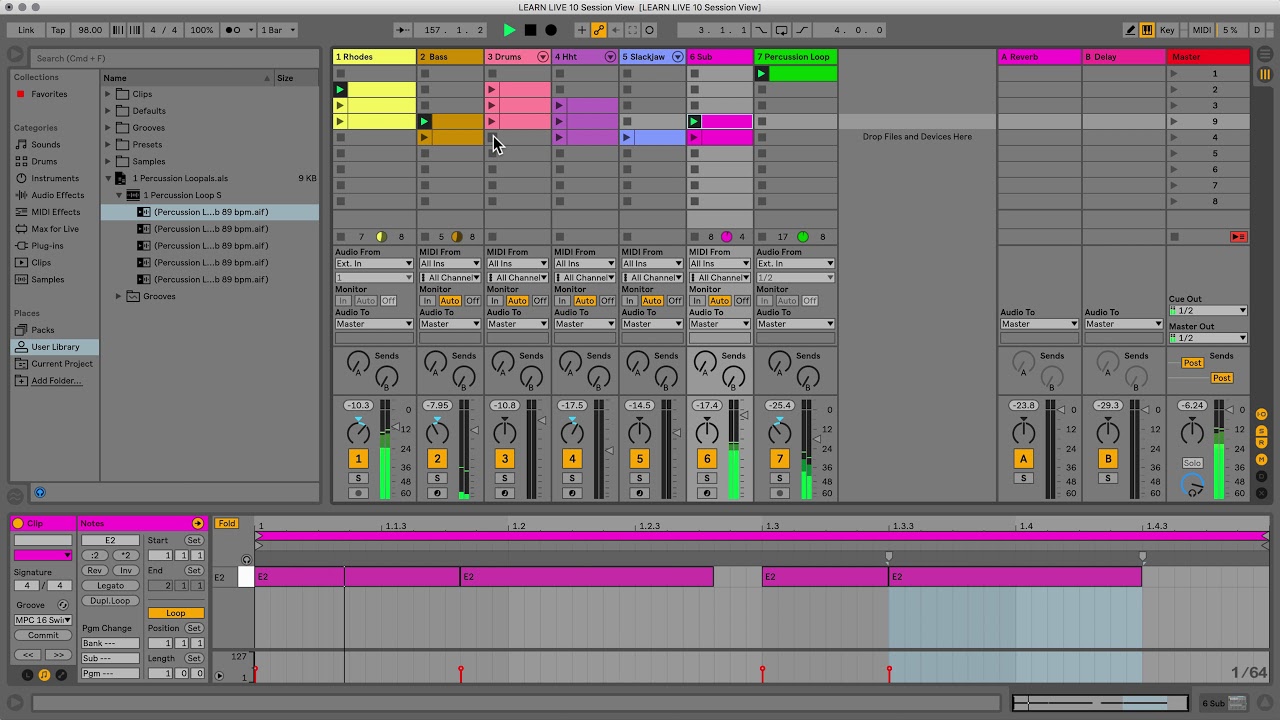The image size is (1280, 720).
Task: Open the Audio To dropdown on the Rhodes track
Action: click(x=373, y=323)
